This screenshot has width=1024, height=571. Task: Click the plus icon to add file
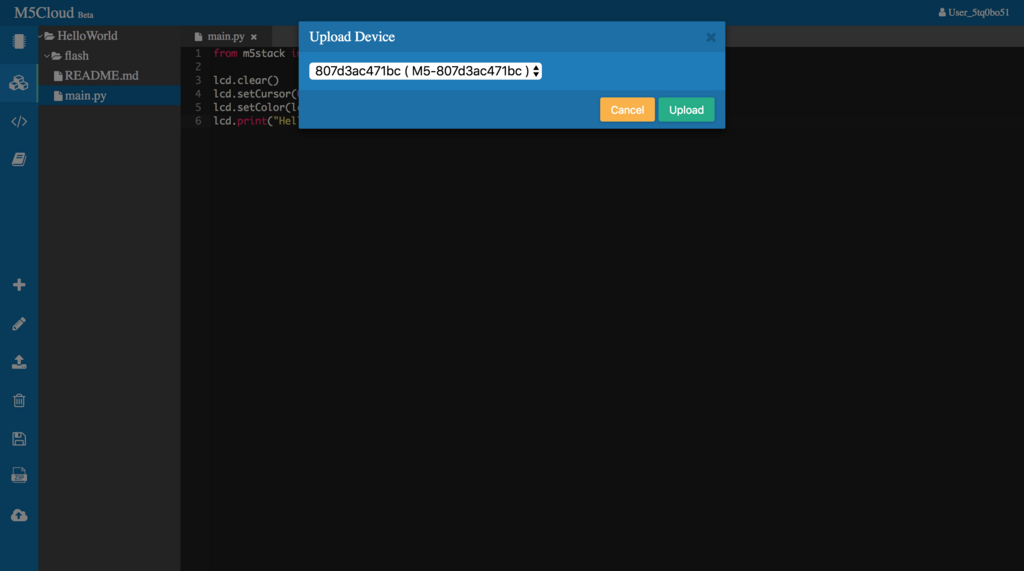pos(19,285)
